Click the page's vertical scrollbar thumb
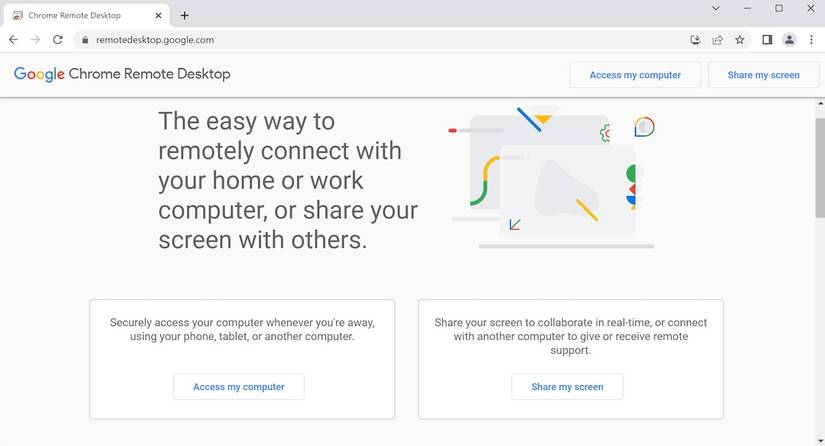This screenshot has height=446, width=825. [x=820, y=167]
